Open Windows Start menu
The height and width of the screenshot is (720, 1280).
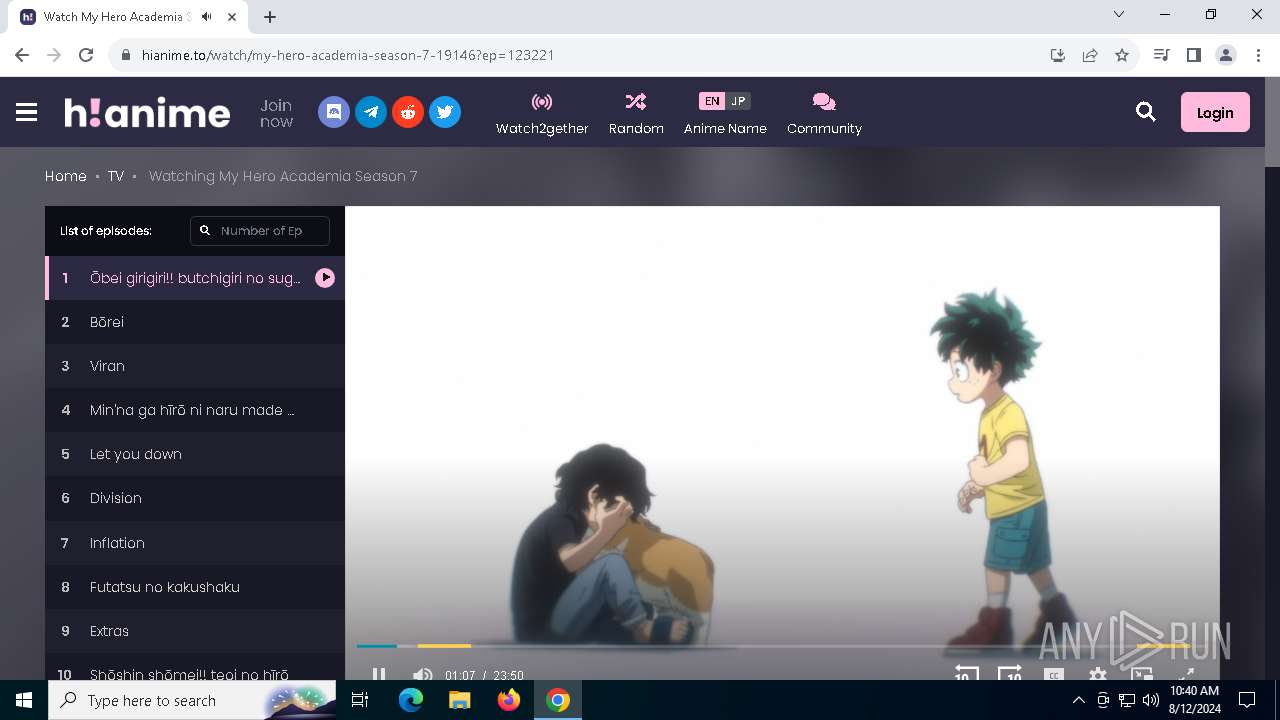tap(24, 700)
